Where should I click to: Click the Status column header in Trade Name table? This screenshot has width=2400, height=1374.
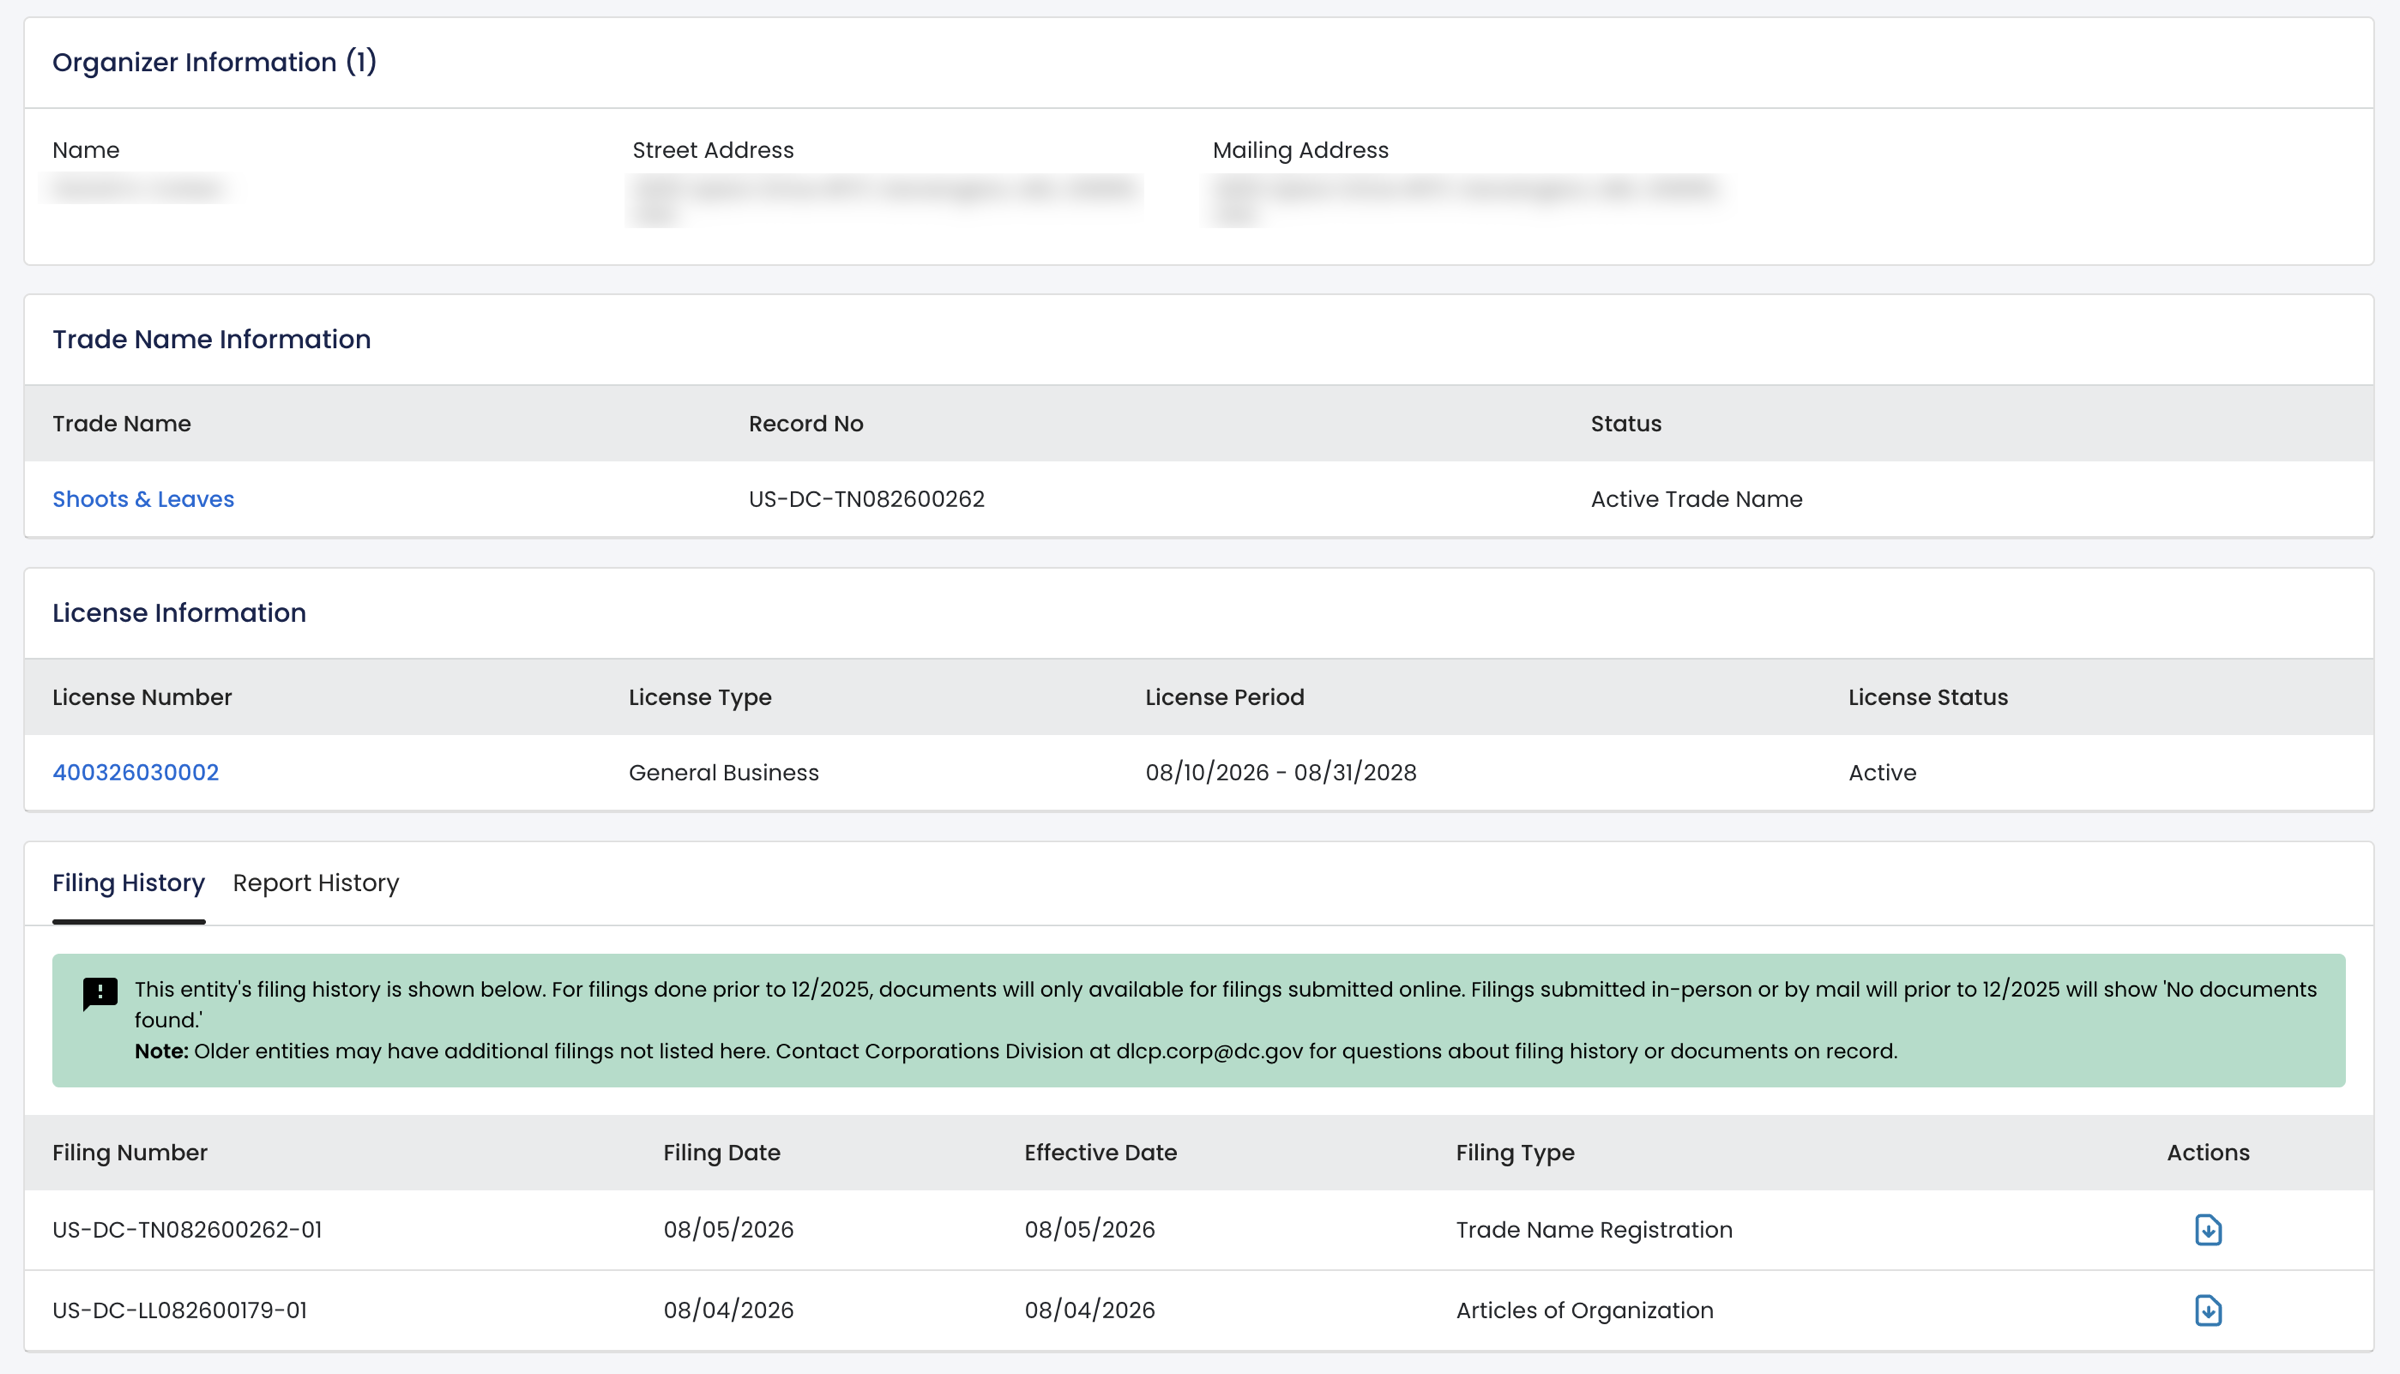1626,423
